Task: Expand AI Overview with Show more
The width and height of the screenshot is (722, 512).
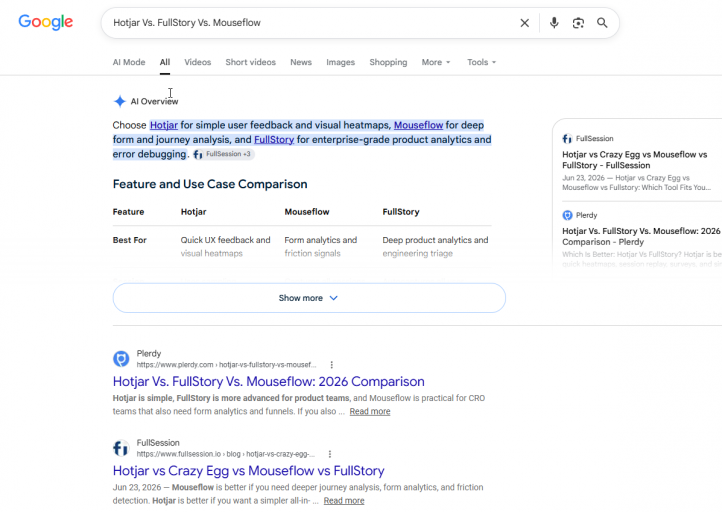Action: (x=309, y=298)
